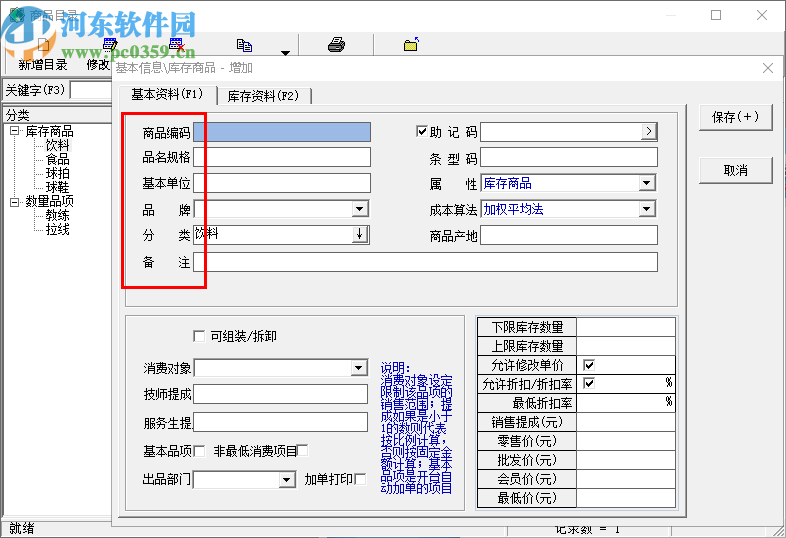This screenshot has width=786, height=538.
Task: Click the 助记码 text field
Action: (x=560, y=131)
